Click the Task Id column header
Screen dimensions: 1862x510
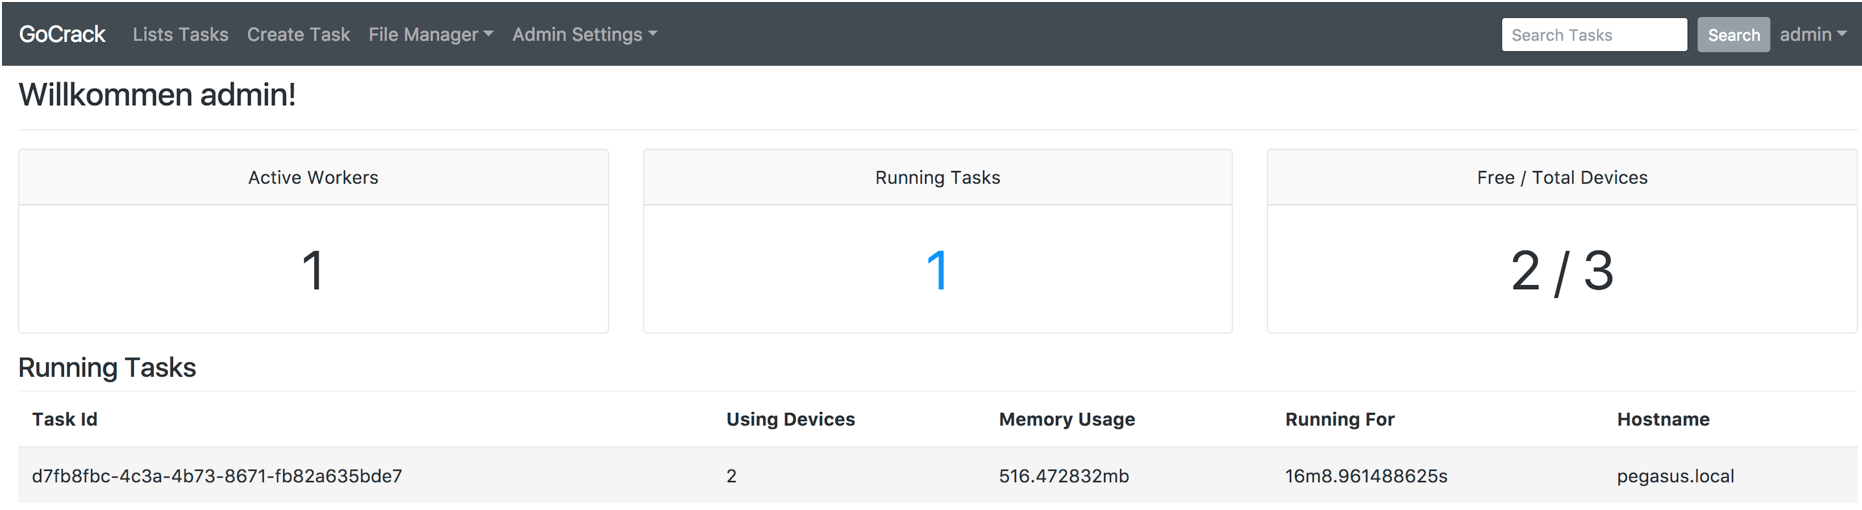click(x=65, y=419)
